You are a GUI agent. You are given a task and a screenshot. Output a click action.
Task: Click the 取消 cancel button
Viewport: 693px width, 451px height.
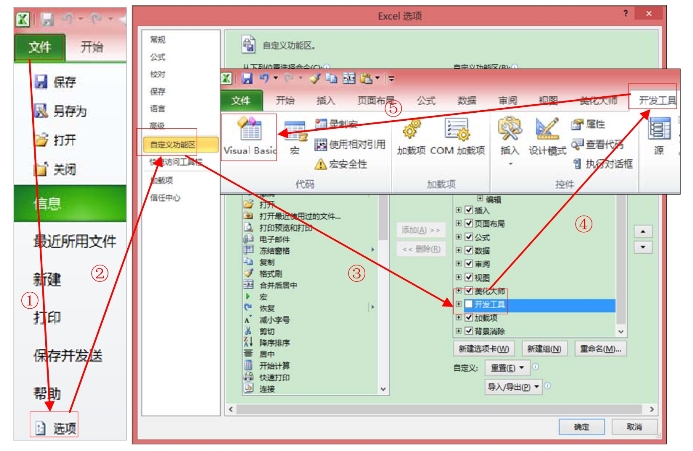click(x=634, y=427)
